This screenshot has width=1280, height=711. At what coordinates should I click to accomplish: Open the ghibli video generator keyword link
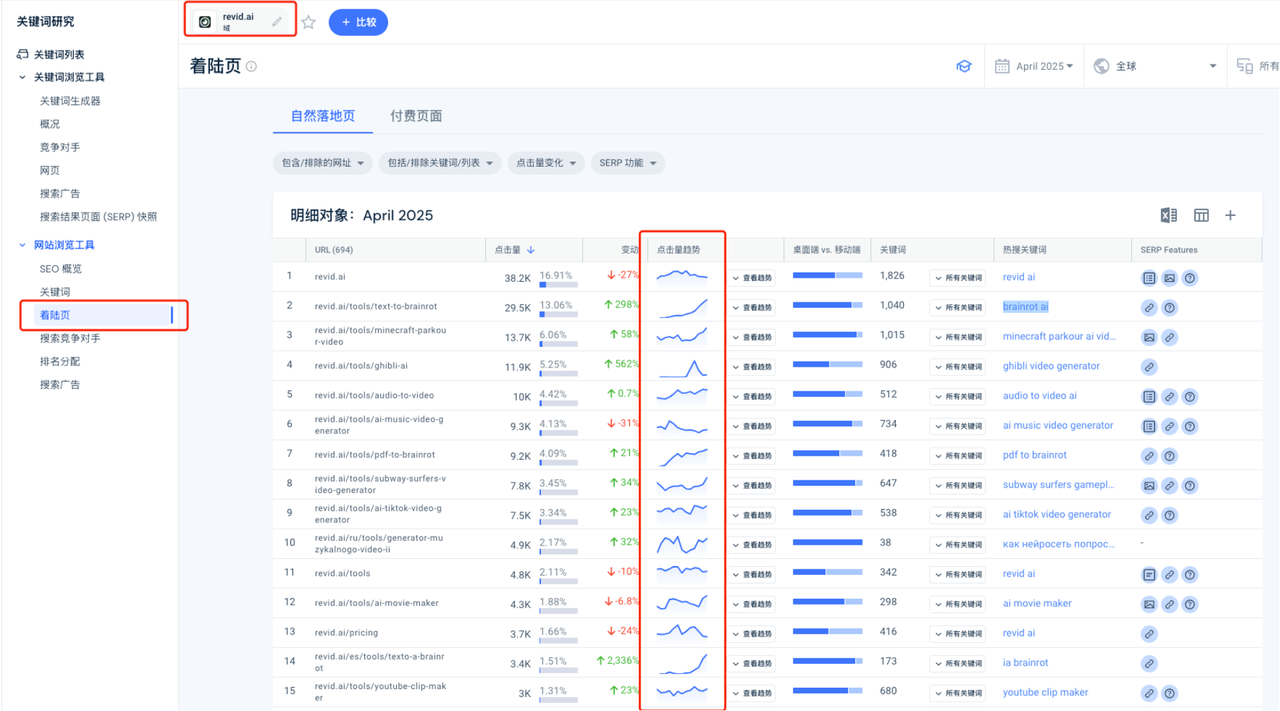[x=1051, y=366]
